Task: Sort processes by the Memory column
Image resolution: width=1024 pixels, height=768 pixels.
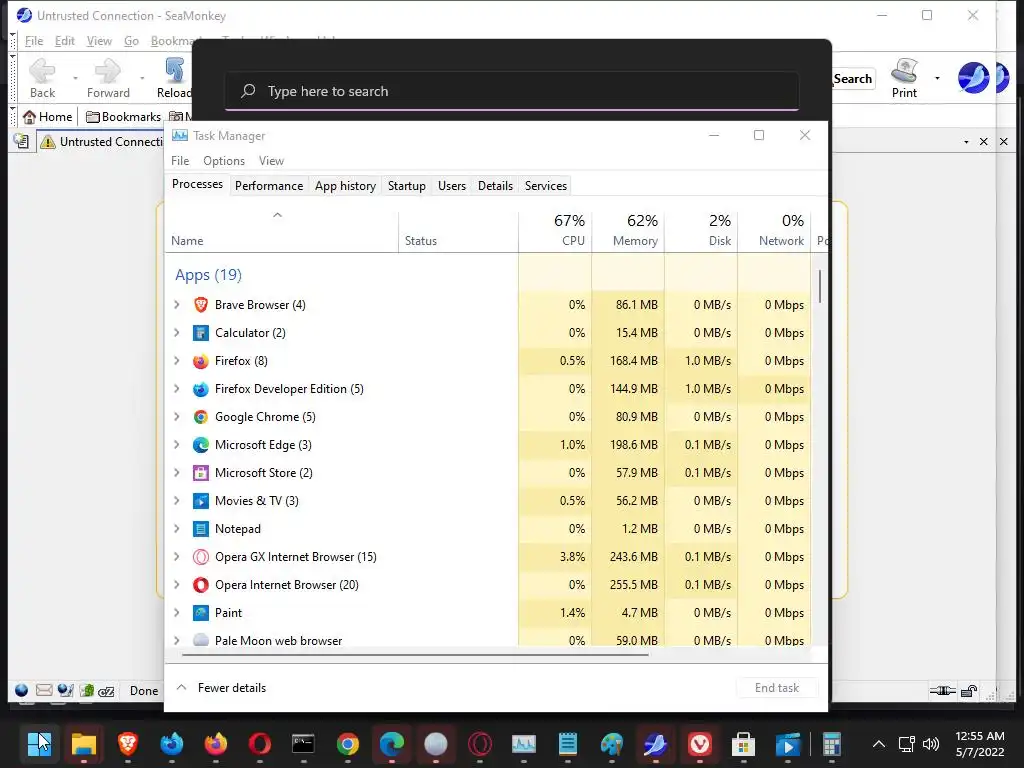Action: tap(628, 231)
